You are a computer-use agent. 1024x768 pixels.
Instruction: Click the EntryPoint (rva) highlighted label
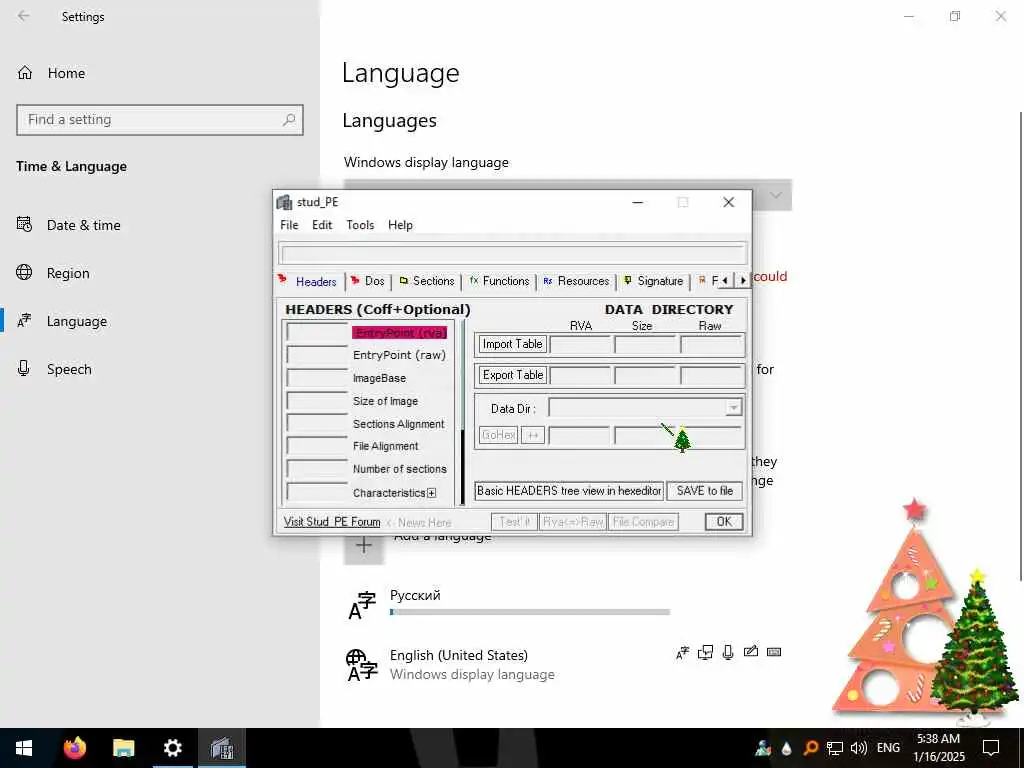click(x=400, y=333)
